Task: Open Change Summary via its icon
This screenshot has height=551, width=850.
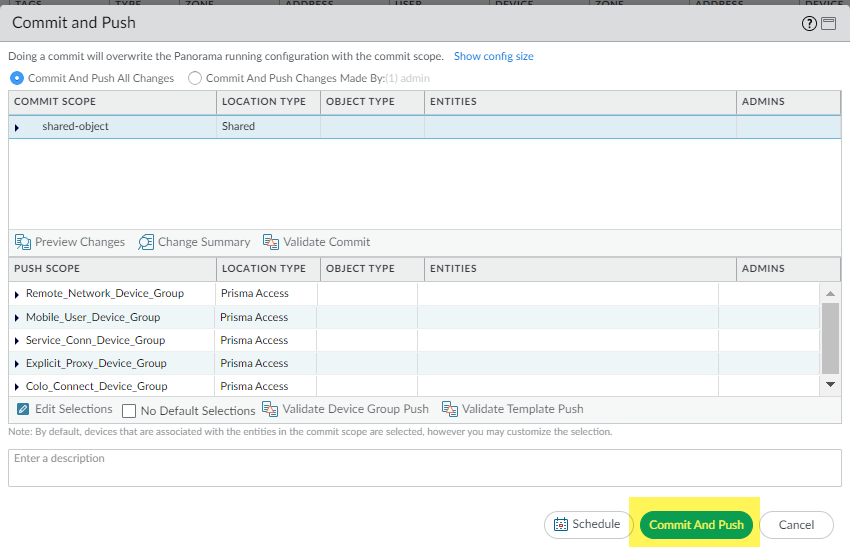Action: pyautogui.click(x=146, y=242)
